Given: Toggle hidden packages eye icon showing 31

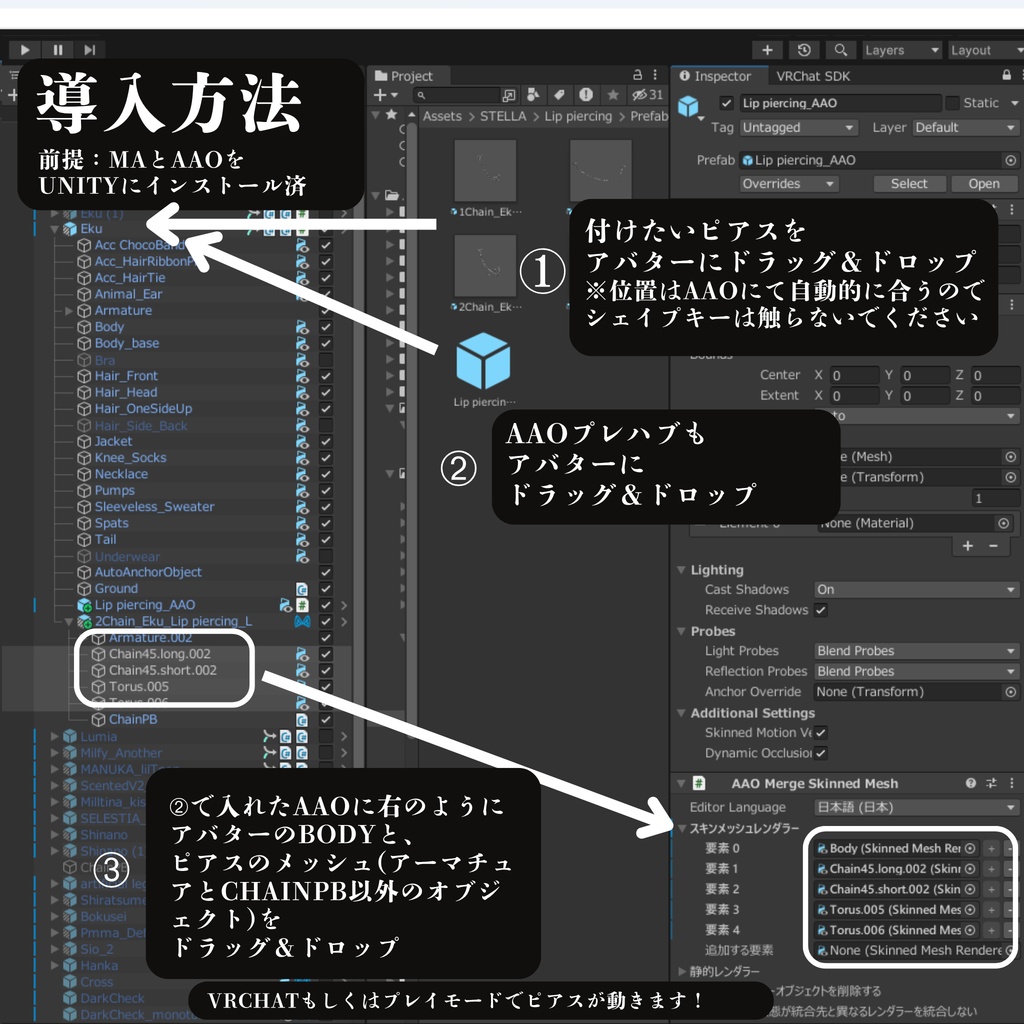Looking at the screenshot, I should coord(647,95).
